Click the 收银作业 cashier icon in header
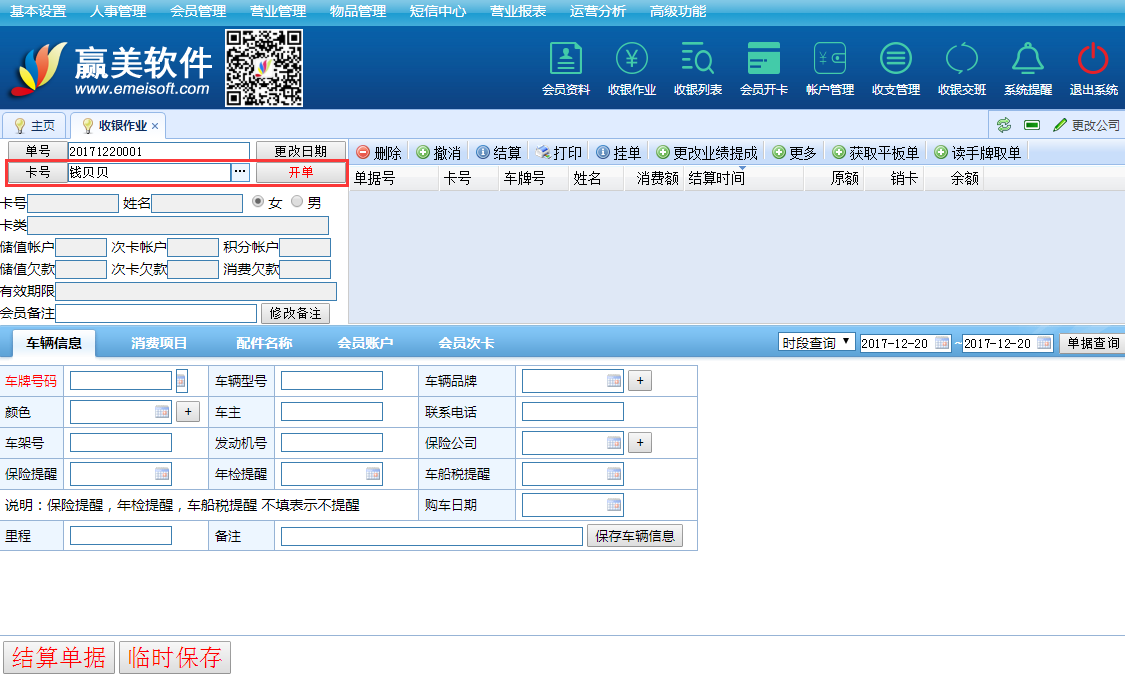 [632, 60]
